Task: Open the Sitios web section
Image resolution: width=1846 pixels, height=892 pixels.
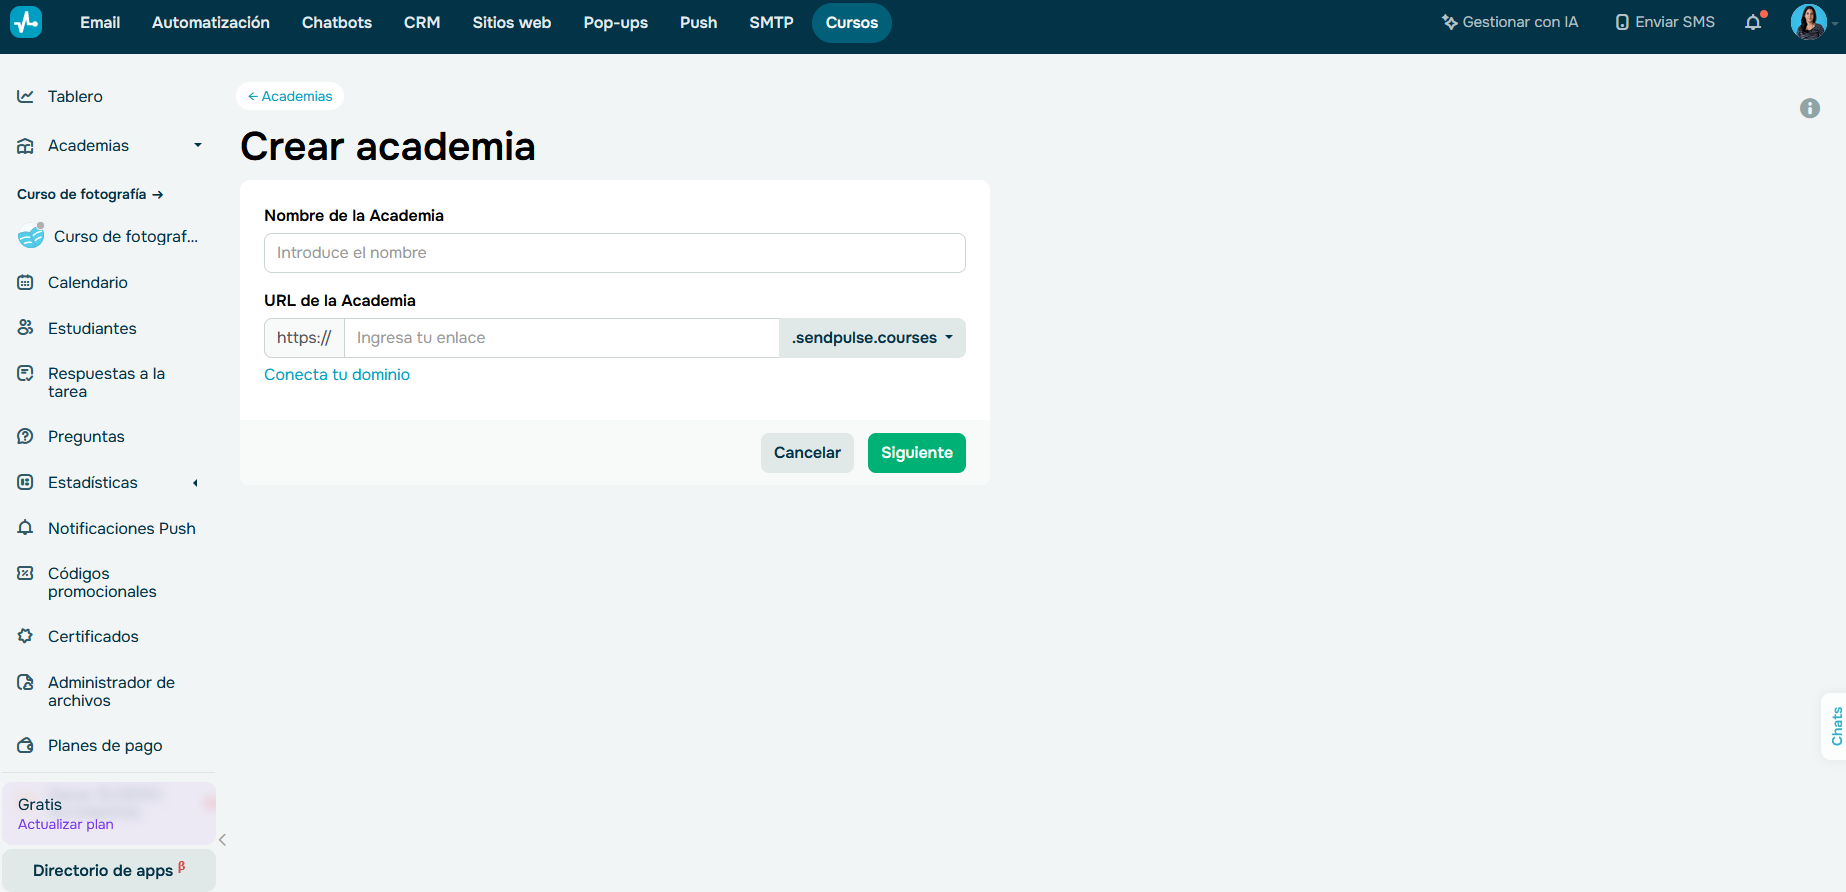Action: [x=512, y=22]
